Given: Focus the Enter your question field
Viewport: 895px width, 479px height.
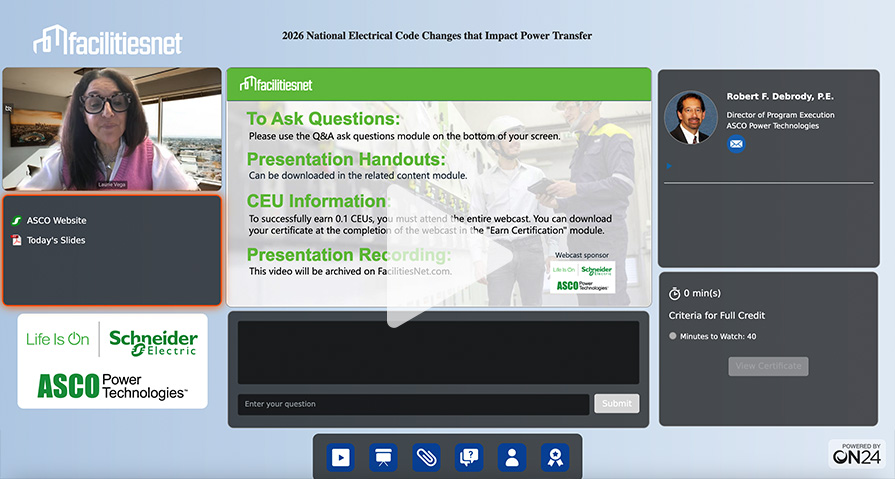Looking at the screenshot, I should click(x=412, y=404).
